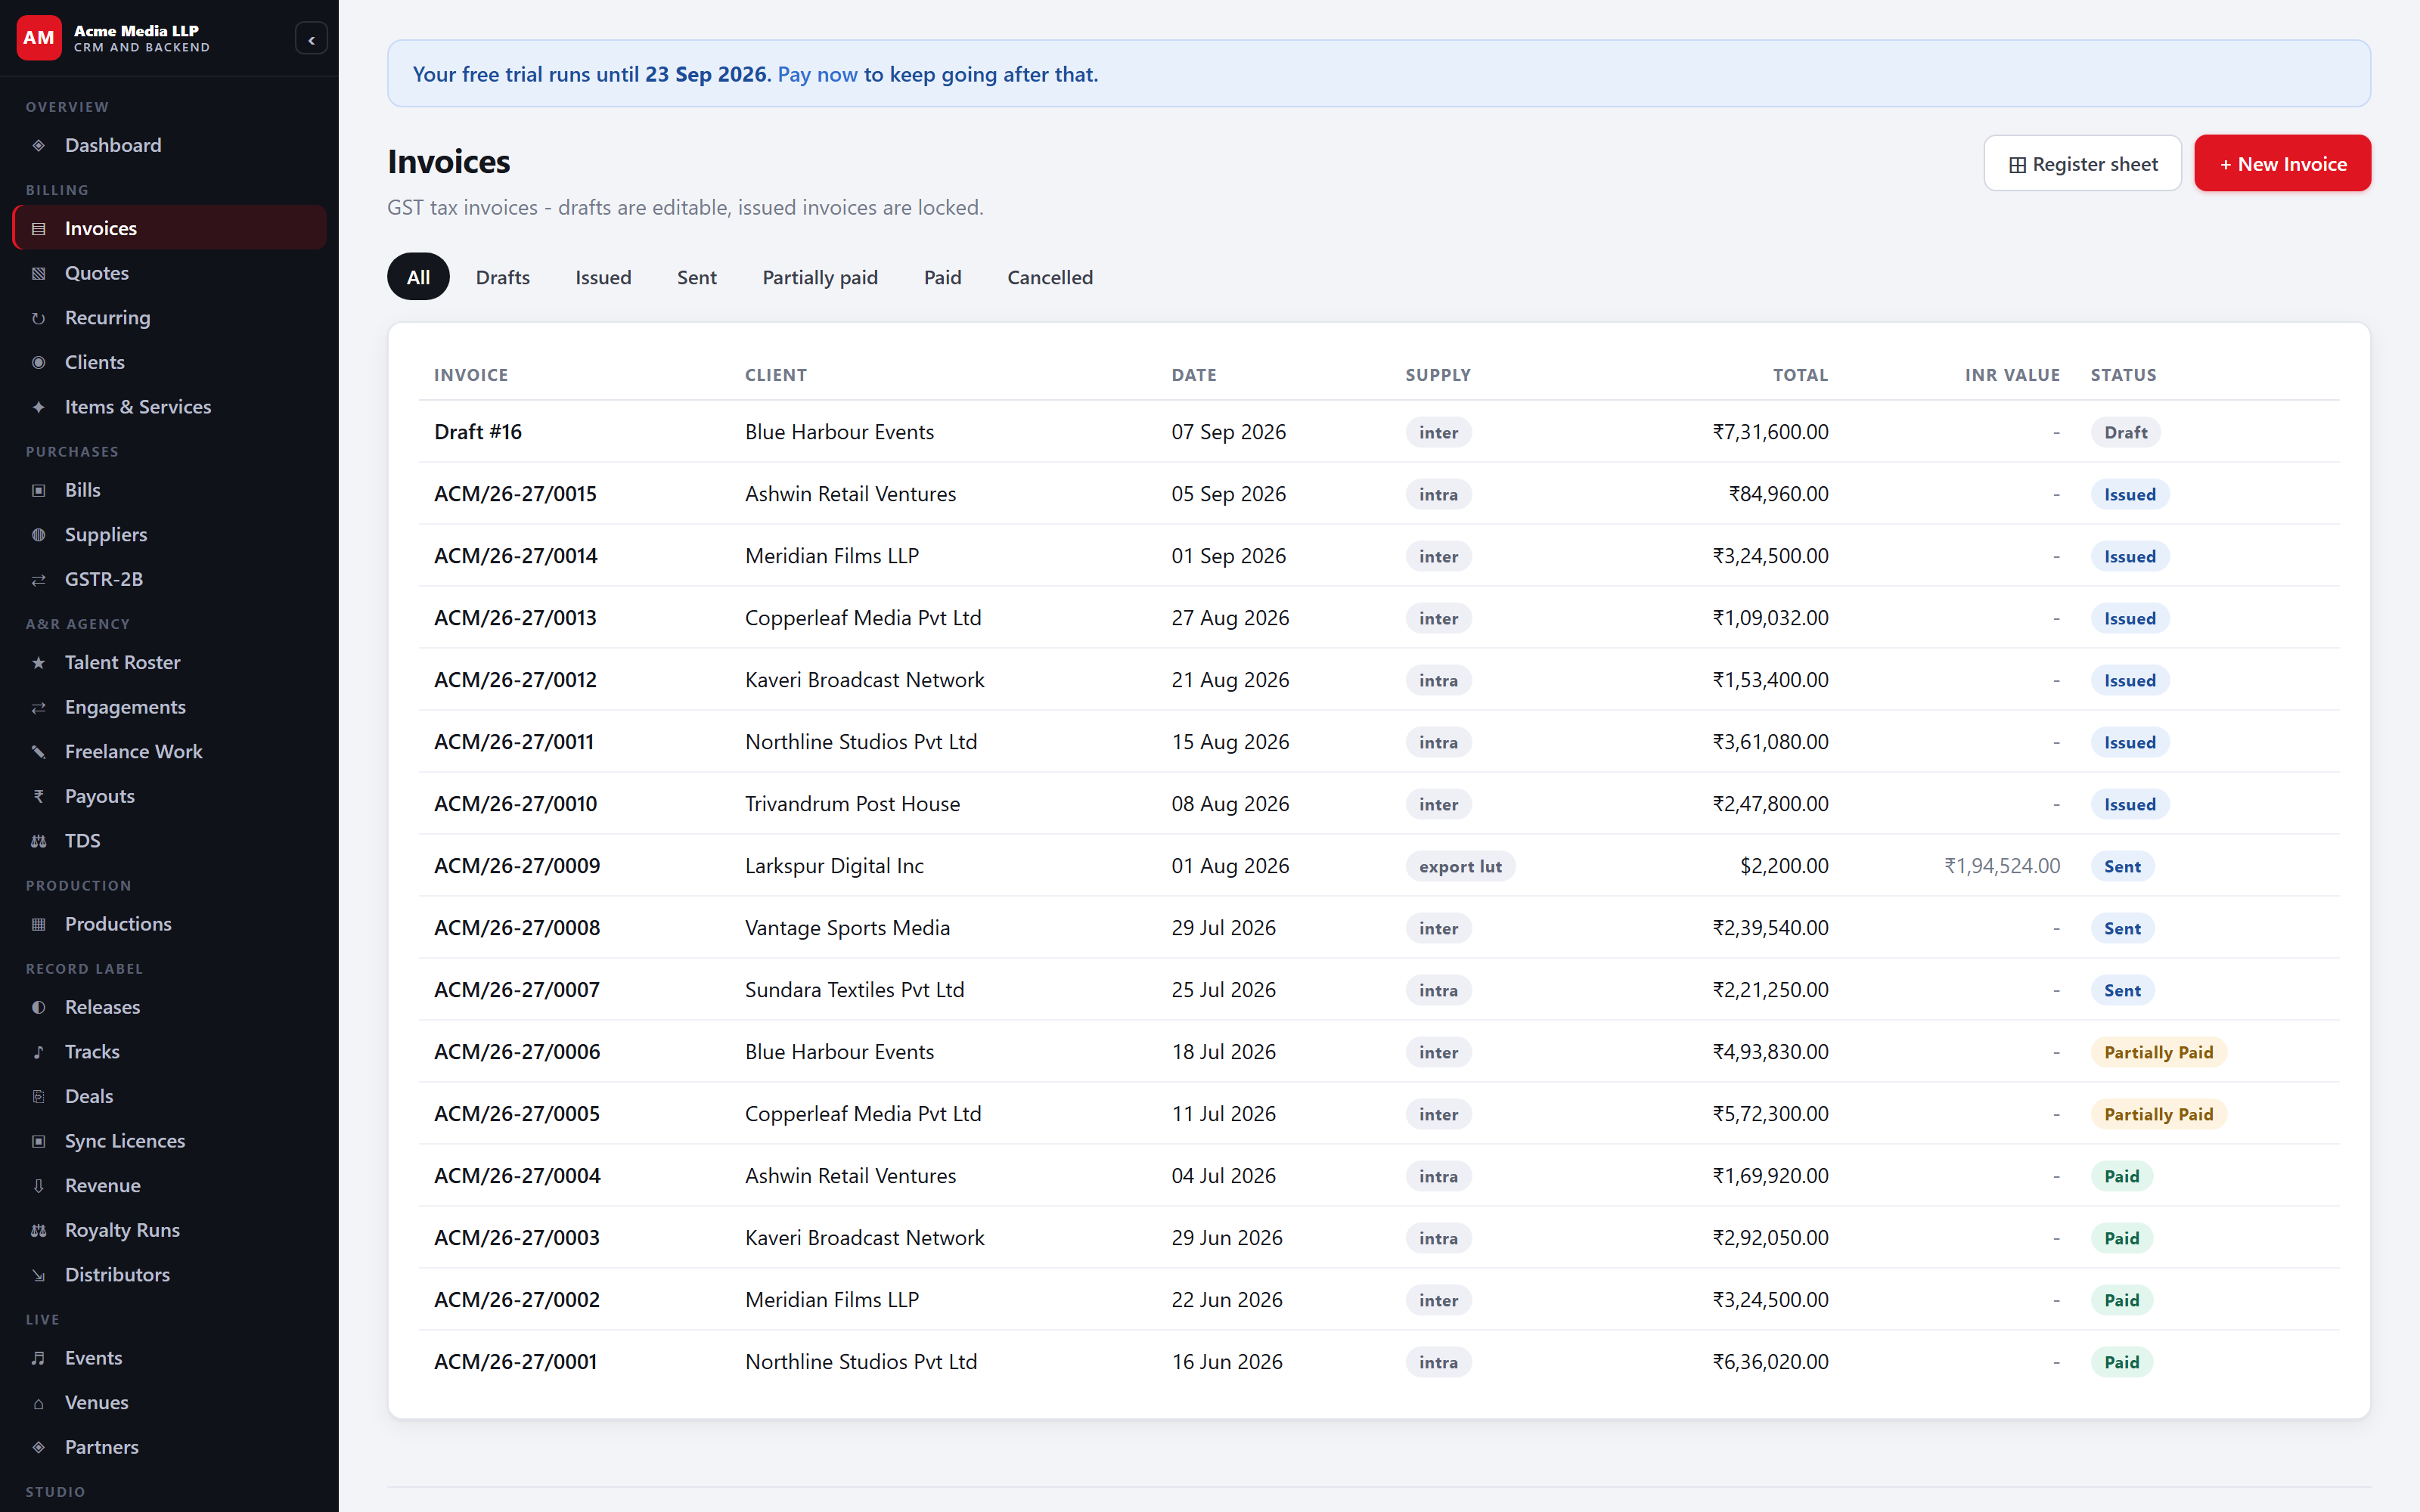Click the Royalty Runs scales icon

click(x=38, y=1231)
